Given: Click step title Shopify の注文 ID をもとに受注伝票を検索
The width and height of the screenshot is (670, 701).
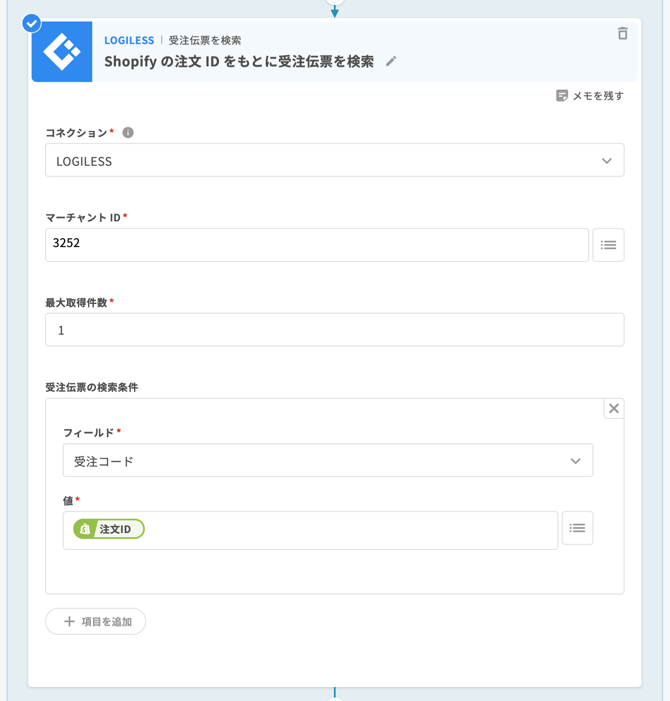Looking at the screenshot, I should [239, 62].
